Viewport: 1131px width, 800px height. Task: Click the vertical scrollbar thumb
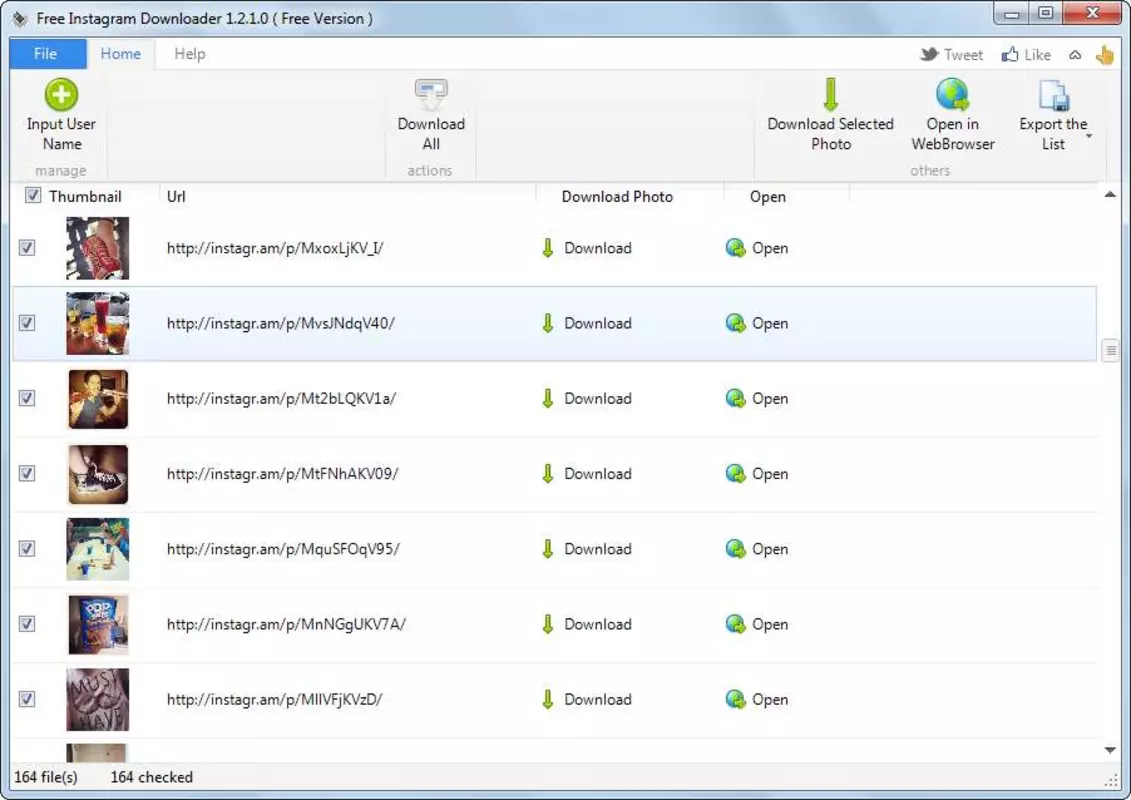1110,351
